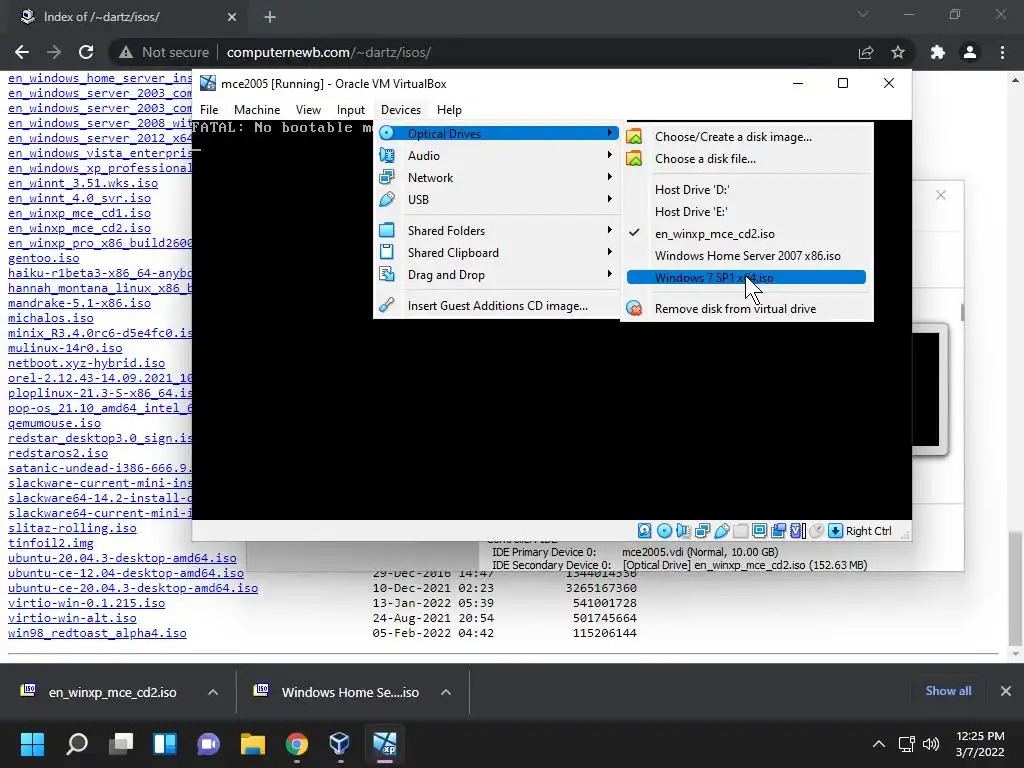
Task: Open the File menu in VirtualBox
Action: click(209, 110)
